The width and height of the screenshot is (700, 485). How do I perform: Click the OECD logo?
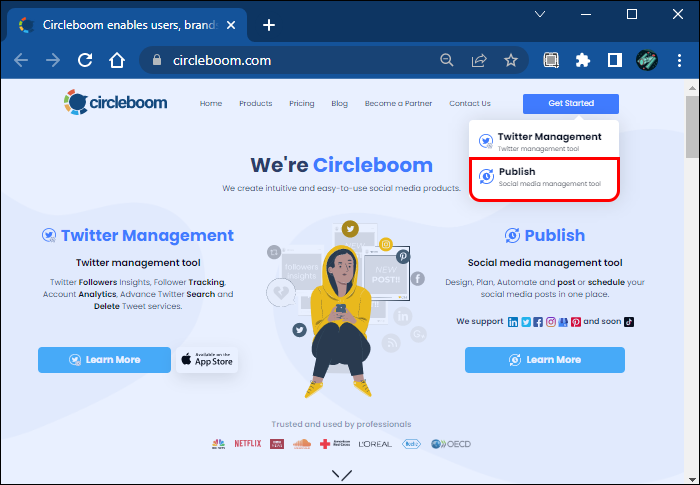coord(451,444)
